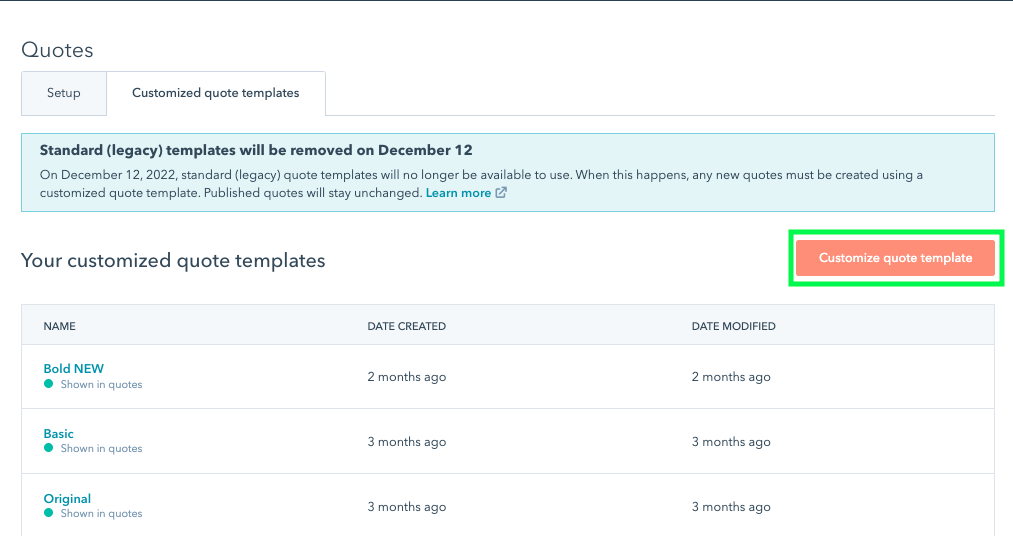
Task: Click the green status dot under Original
Action: coord(48,514)
